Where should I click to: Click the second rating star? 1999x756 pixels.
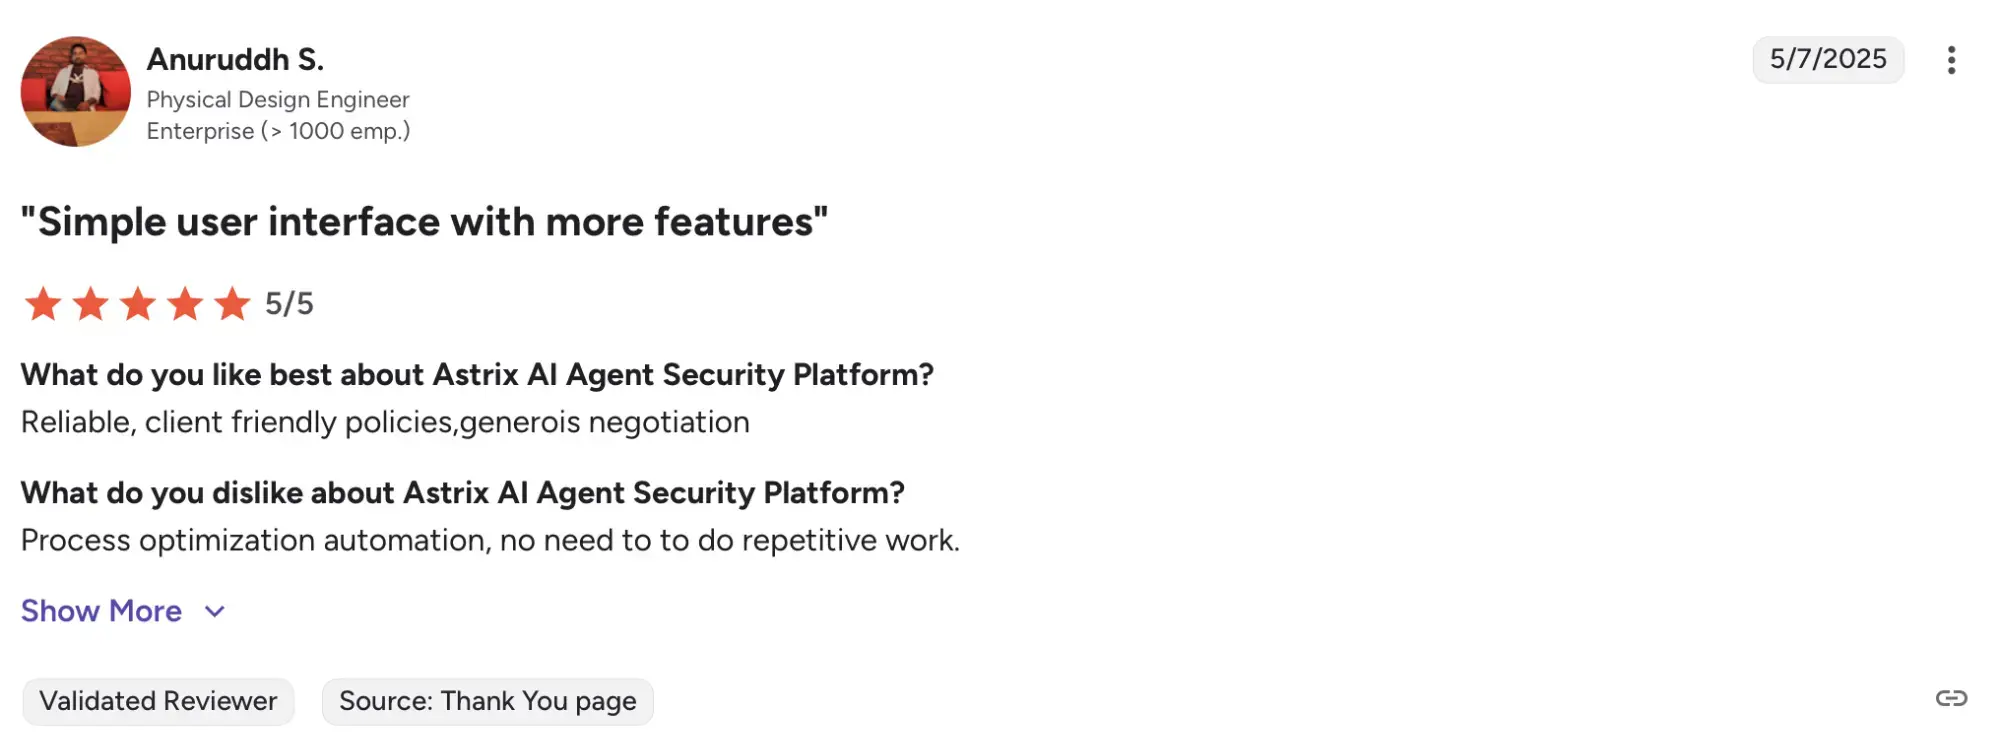pos(90,303)
